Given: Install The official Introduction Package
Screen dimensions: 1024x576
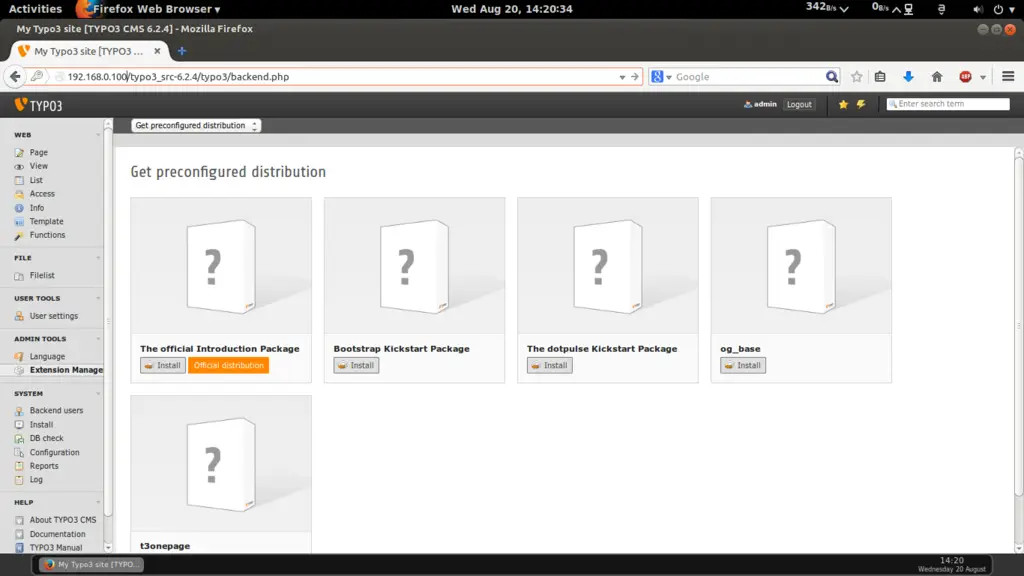Looking at the screenshot, I should (163, 366).
